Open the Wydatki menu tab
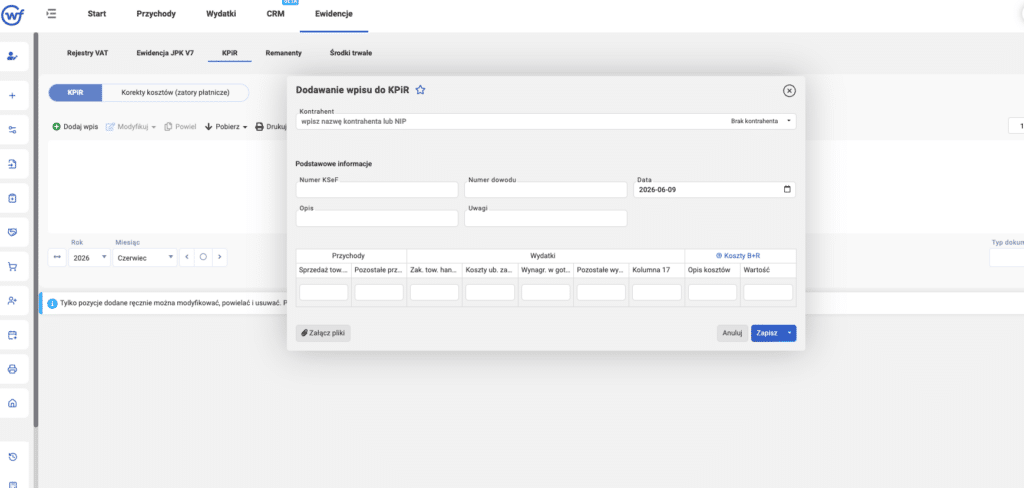The image size is (1024, 488). 221,14
